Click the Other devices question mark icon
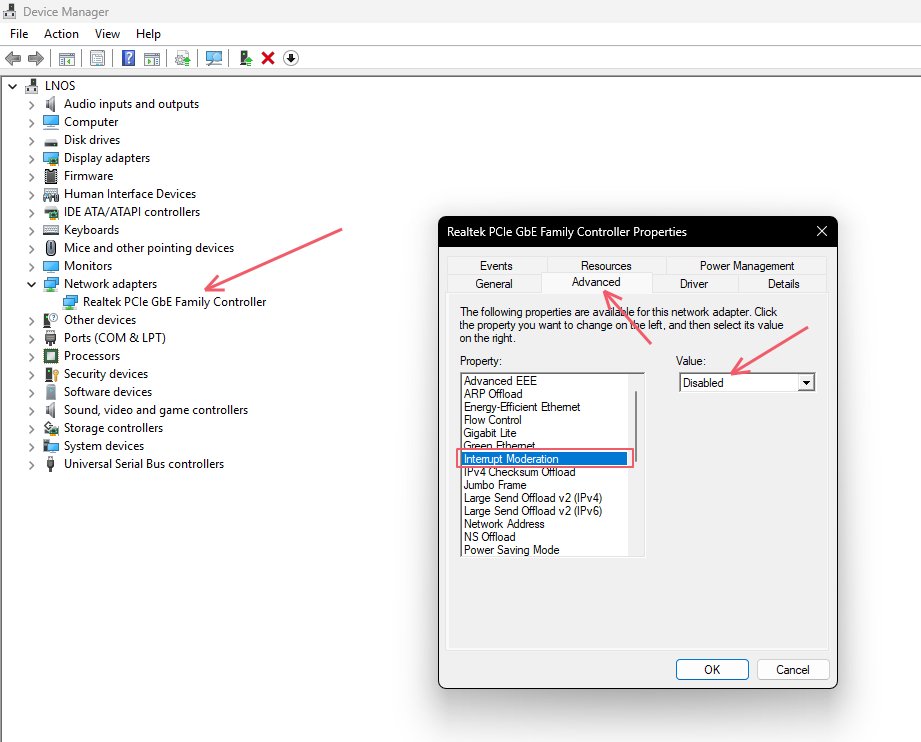This screenshot has height=742, width=921. coord(51,320)
